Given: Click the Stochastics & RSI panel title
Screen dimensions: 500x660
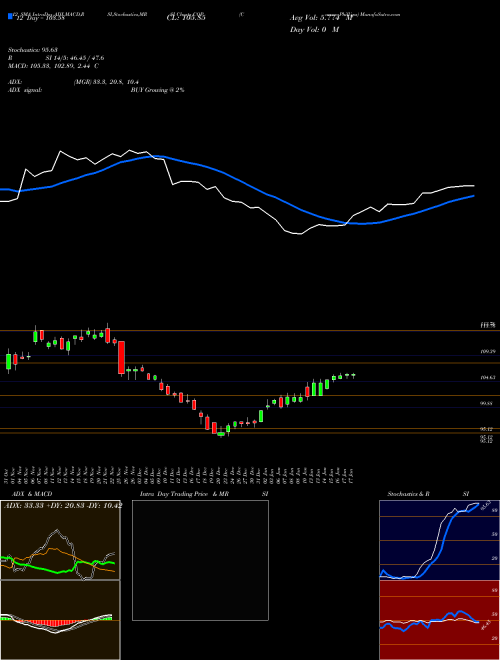Looking at the screenshot, I should [428, 494].
